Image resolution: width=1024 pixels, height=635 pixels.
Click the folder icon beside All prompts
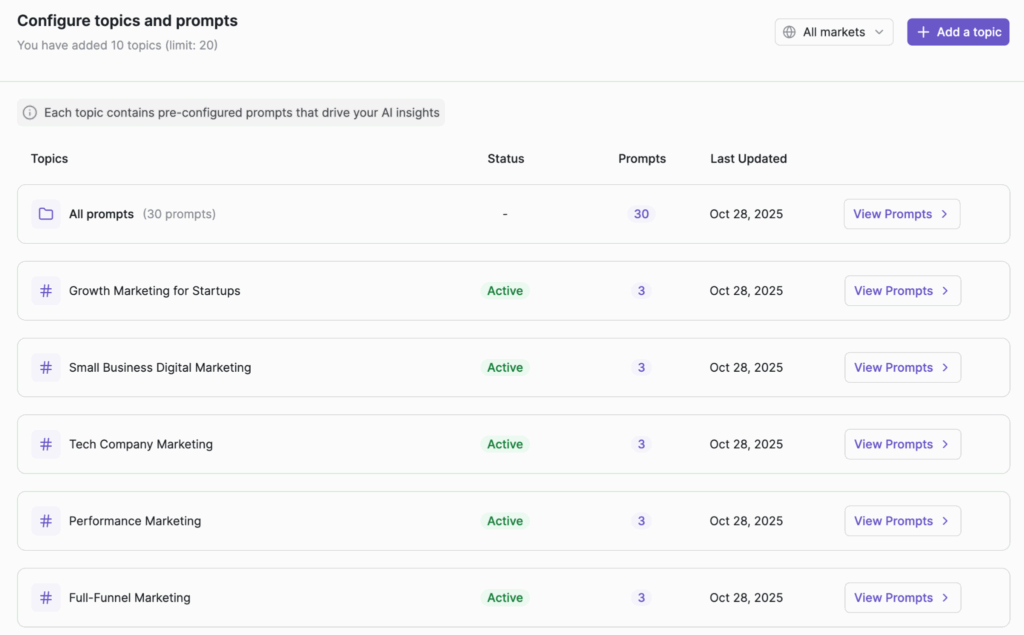click(x=45, y=214)
